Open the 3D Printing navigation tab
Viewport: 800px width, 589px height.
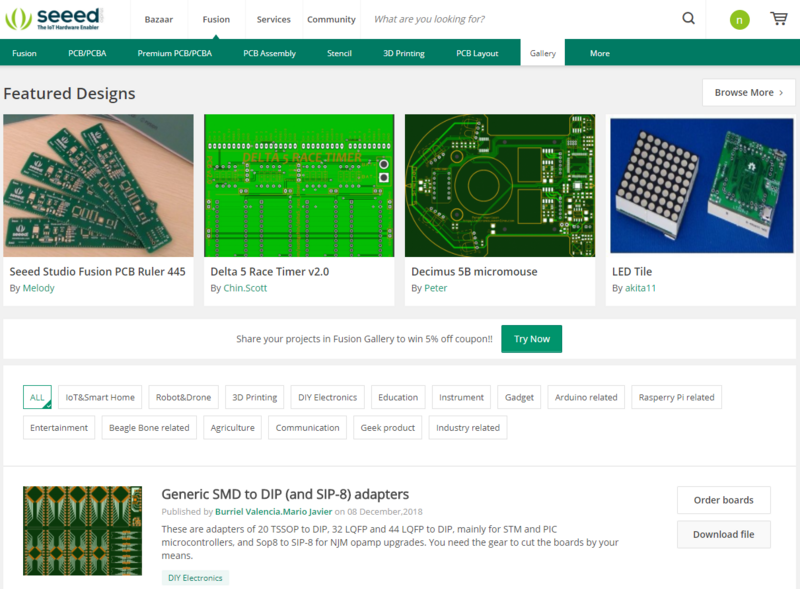tap(404, 53)
